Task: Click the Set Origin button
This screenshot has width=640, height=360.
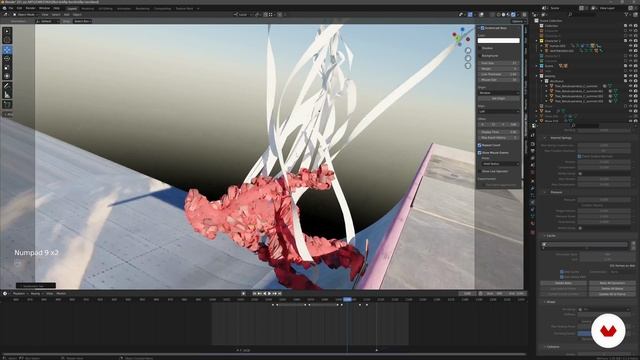Action: tap(499, 98)
